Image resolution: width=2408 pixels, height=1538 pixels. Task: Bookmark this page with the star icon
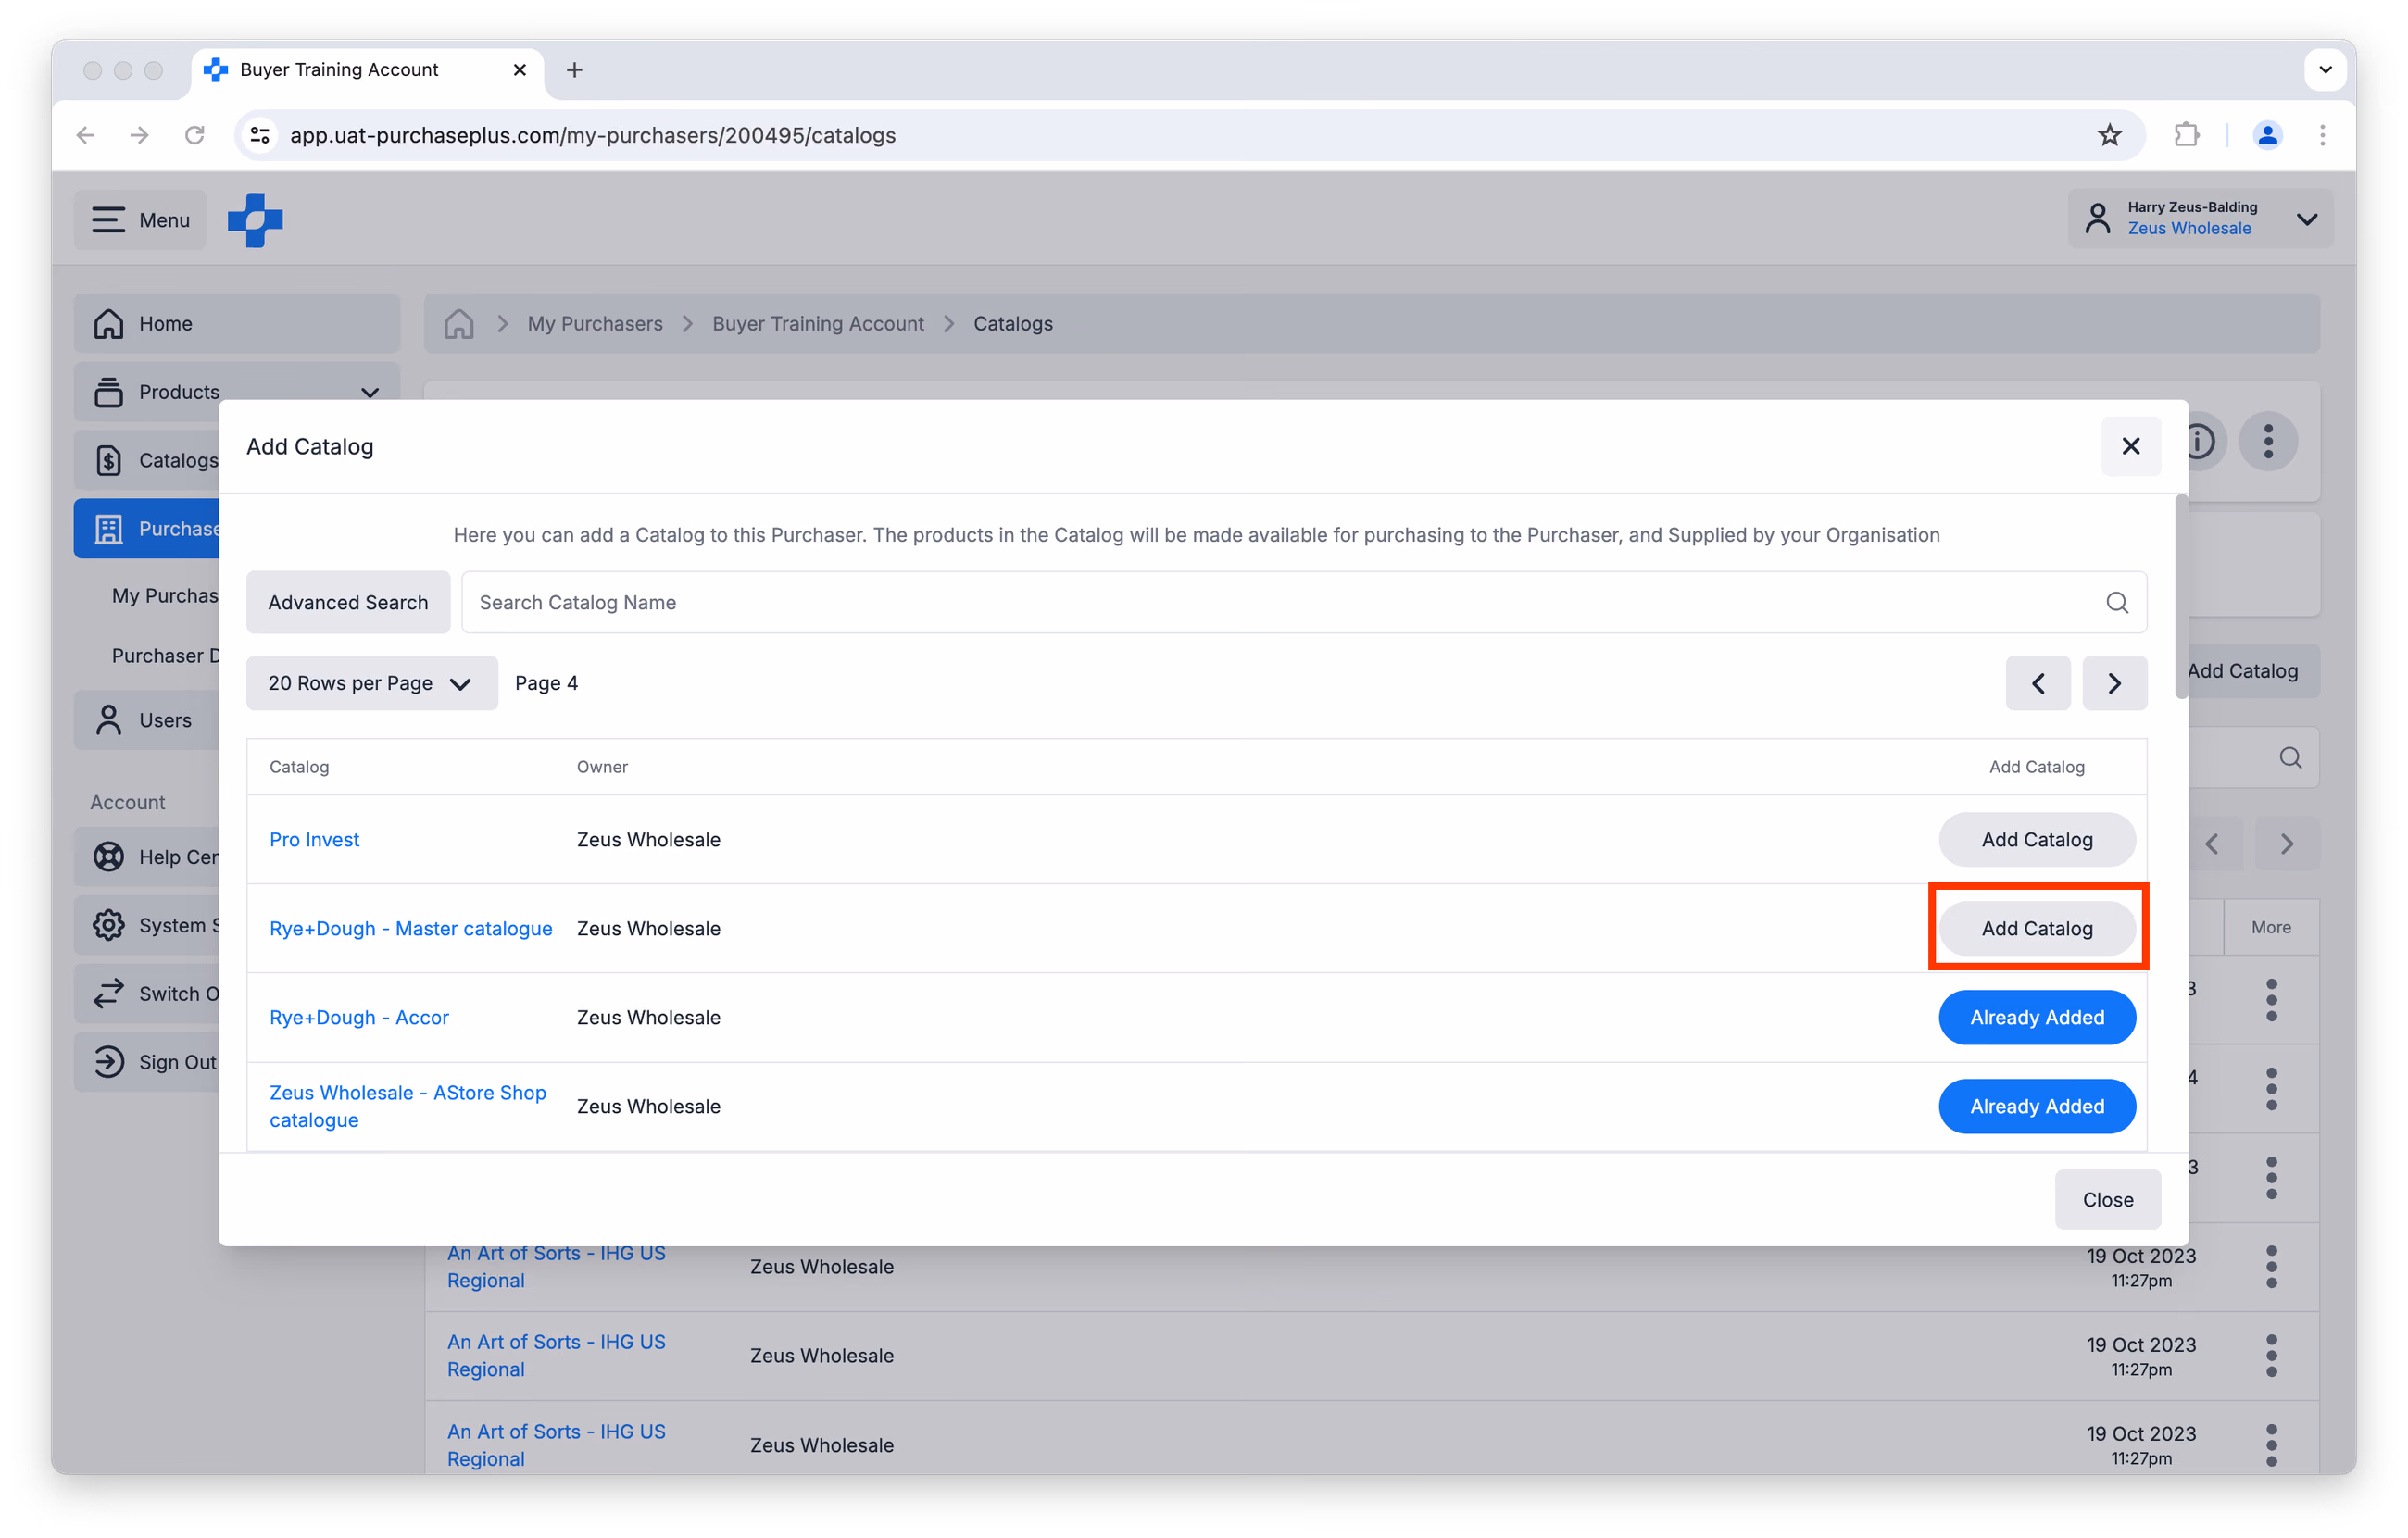point(2110,135)
